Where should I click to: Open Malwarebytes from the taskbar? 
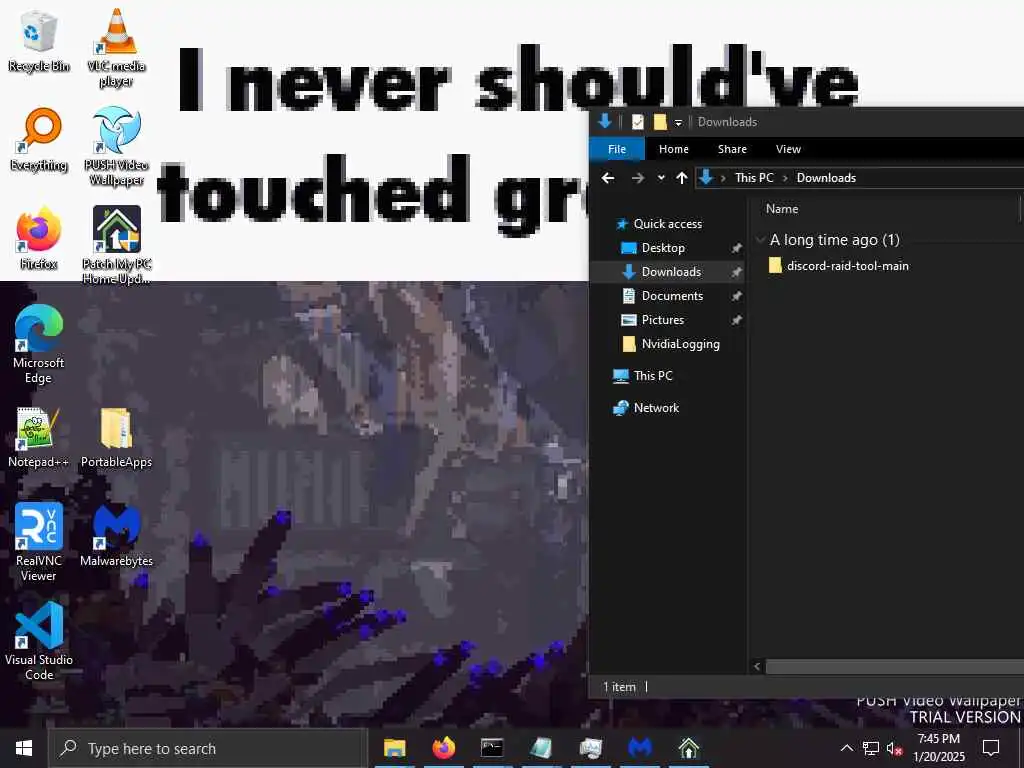640,748
